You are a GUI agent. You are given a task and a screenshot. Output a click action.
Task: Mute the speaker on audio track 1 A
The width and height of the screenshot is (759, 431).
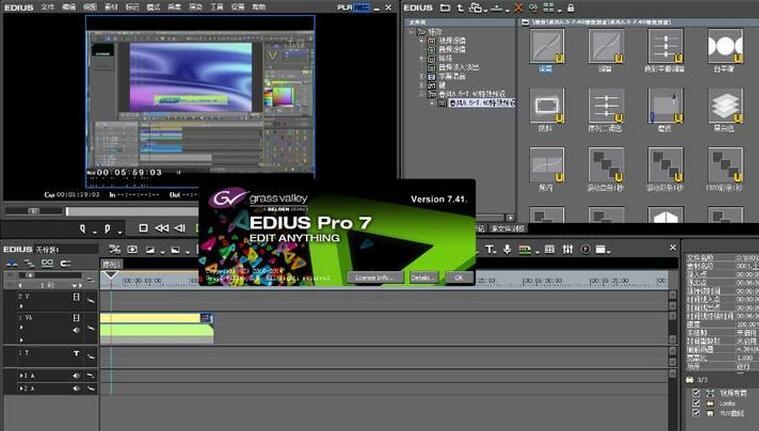[x=76, y=376]
